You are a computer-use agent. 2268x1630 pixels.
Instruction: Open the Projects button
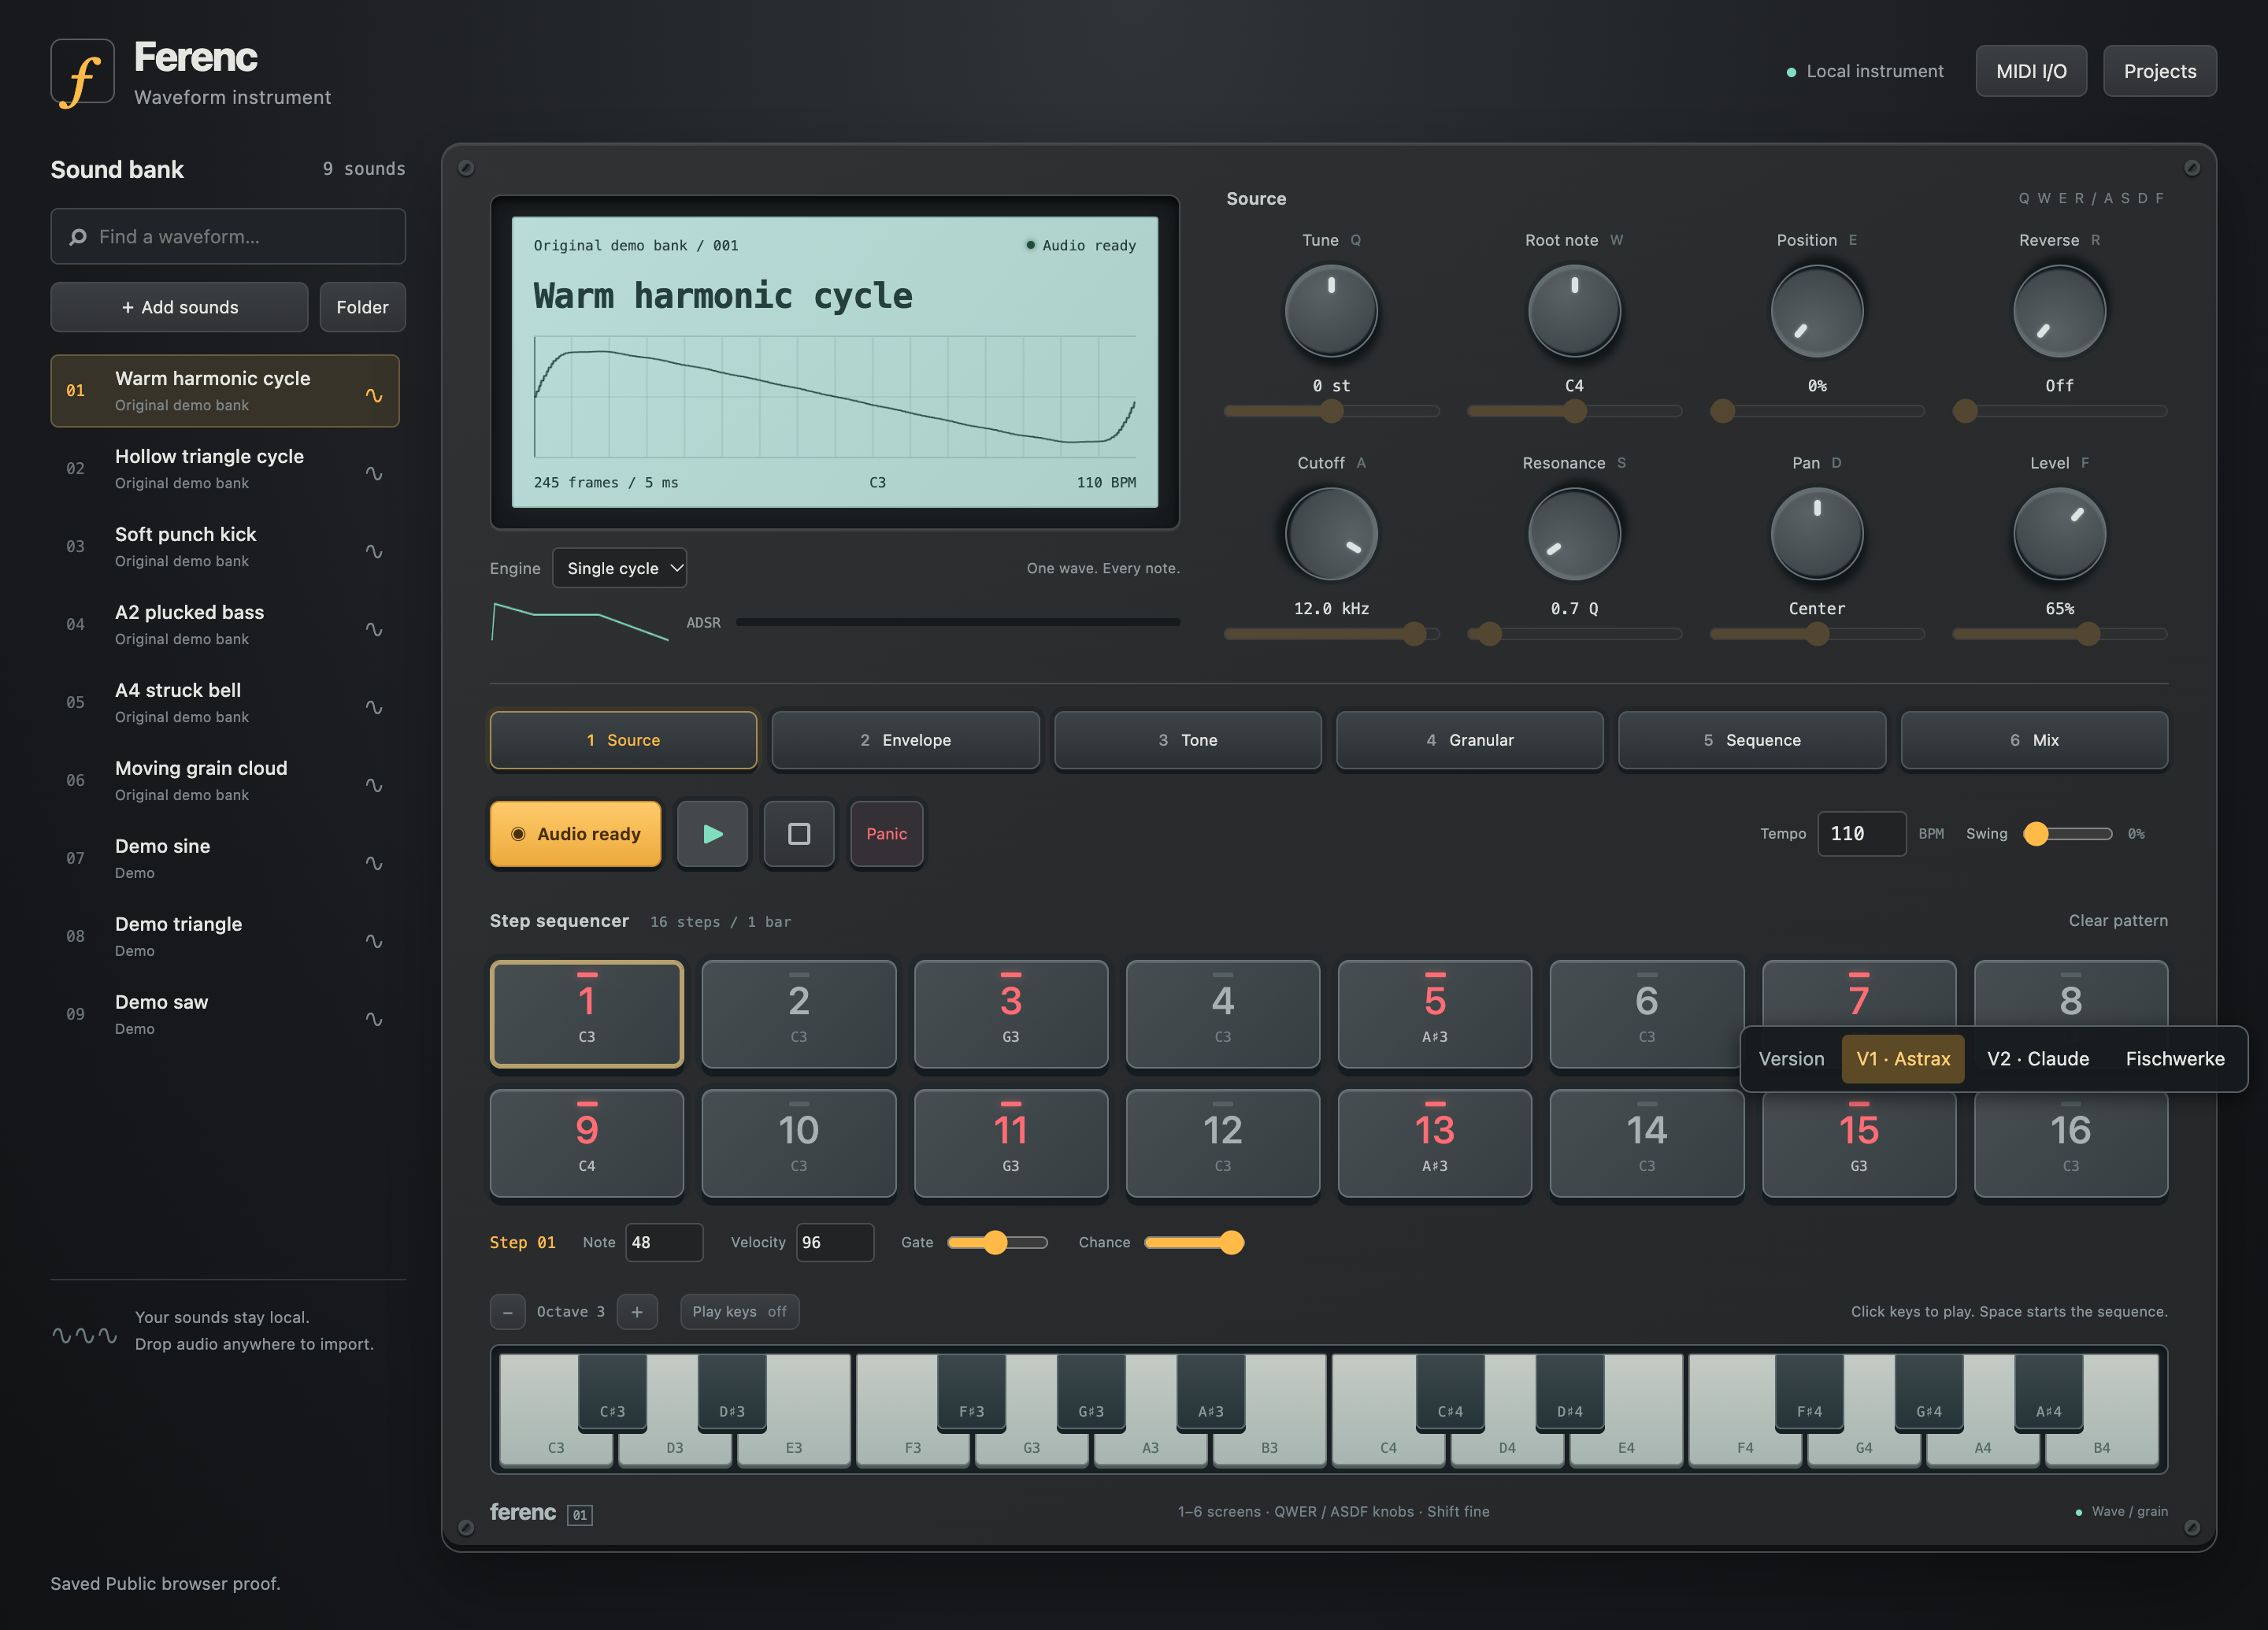pos(2159,71)
